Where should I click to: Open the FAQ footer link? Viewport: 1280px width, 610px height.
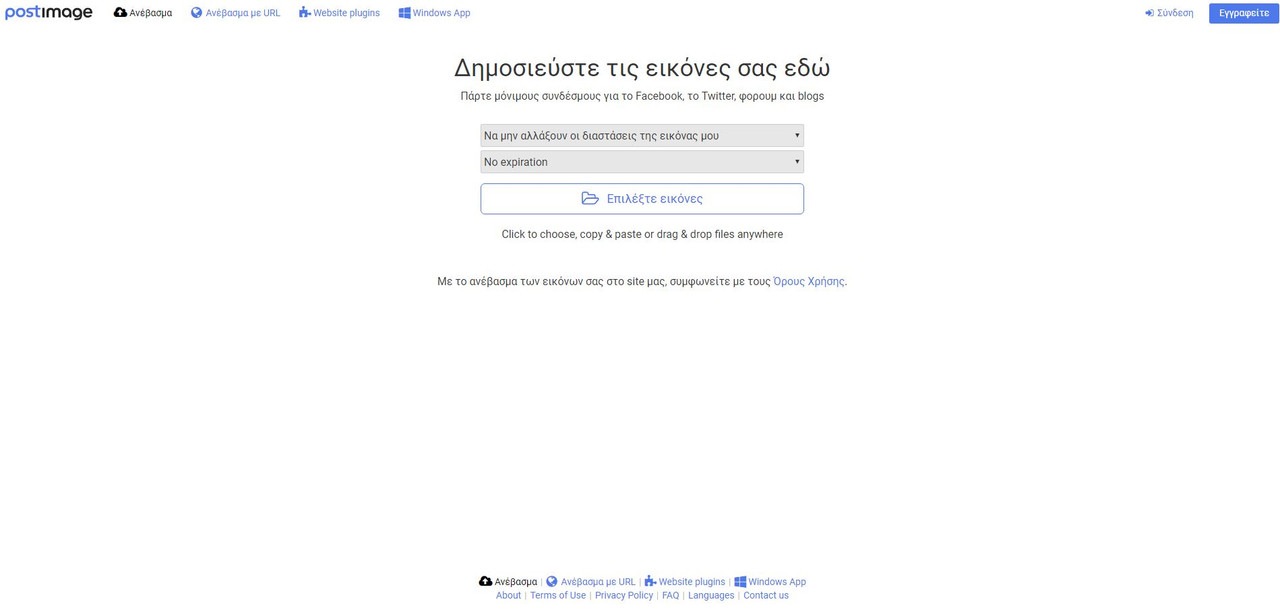point(670,596)
